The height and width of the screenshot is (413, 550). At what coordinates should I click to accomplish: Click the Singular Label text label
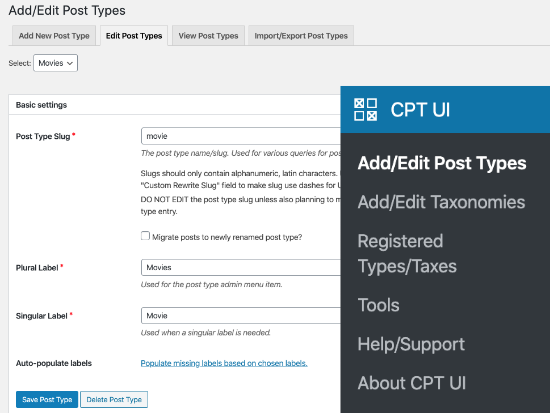click(41, 316)
